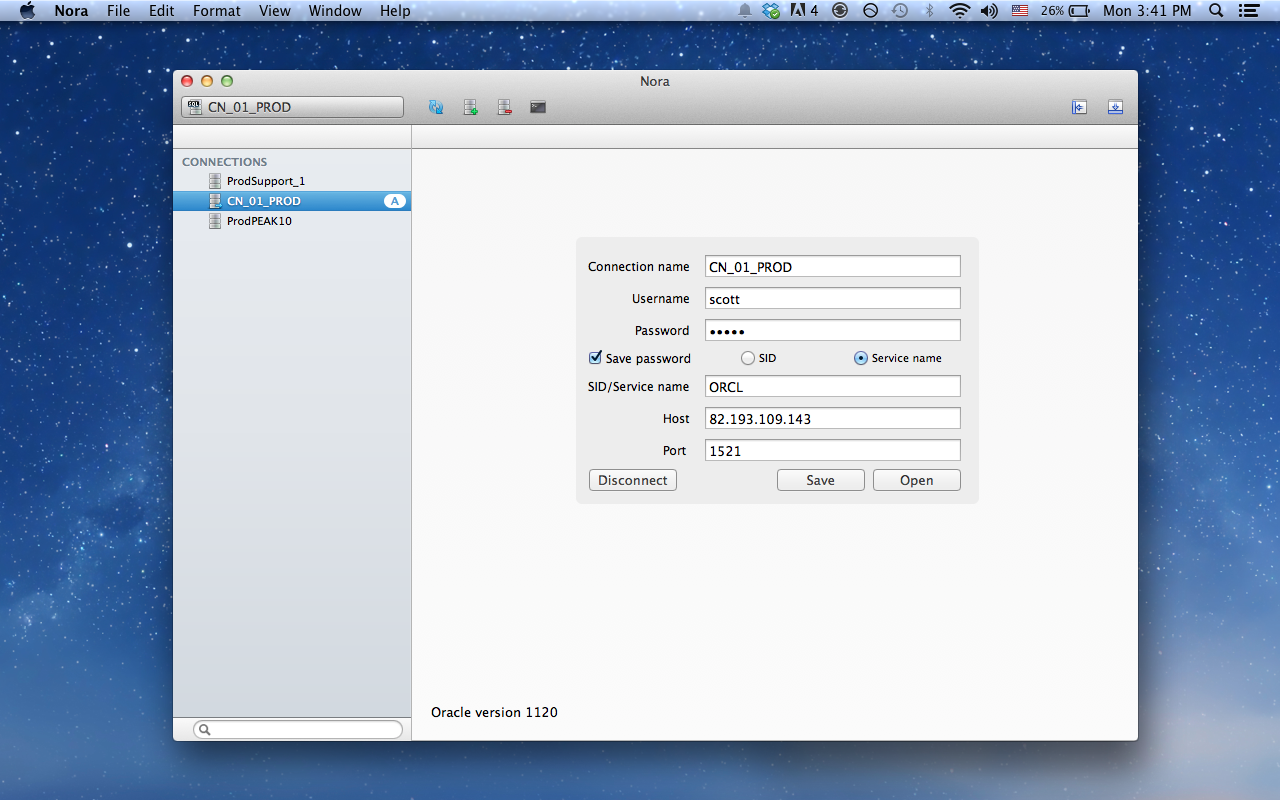Open the Wi-Fi menu bar icon
The height and width of the screenshot is (800, 1280).
(x=960, y=11)
